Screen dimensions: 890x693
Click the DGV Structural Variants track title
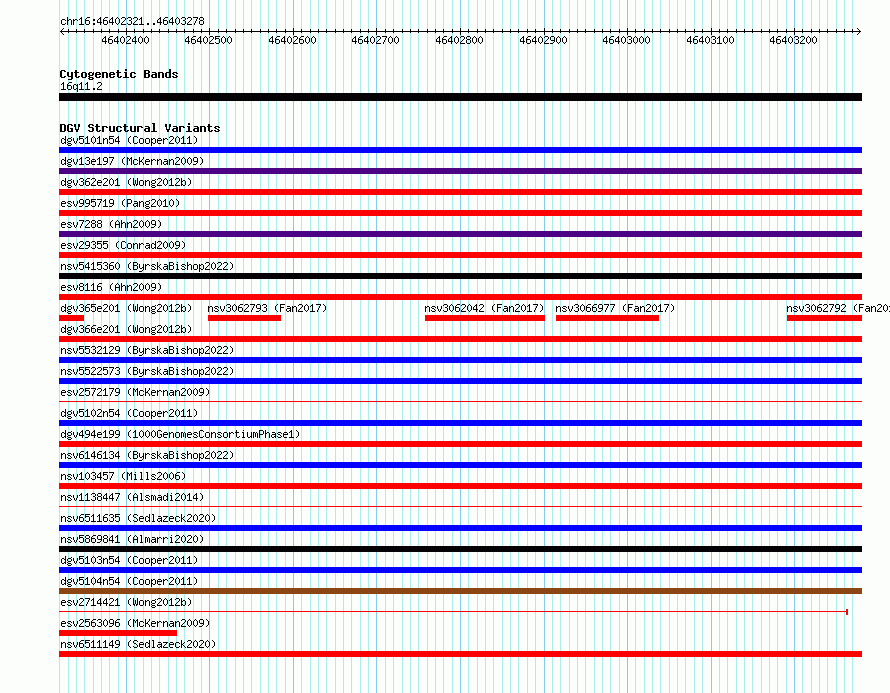[140, 128]
